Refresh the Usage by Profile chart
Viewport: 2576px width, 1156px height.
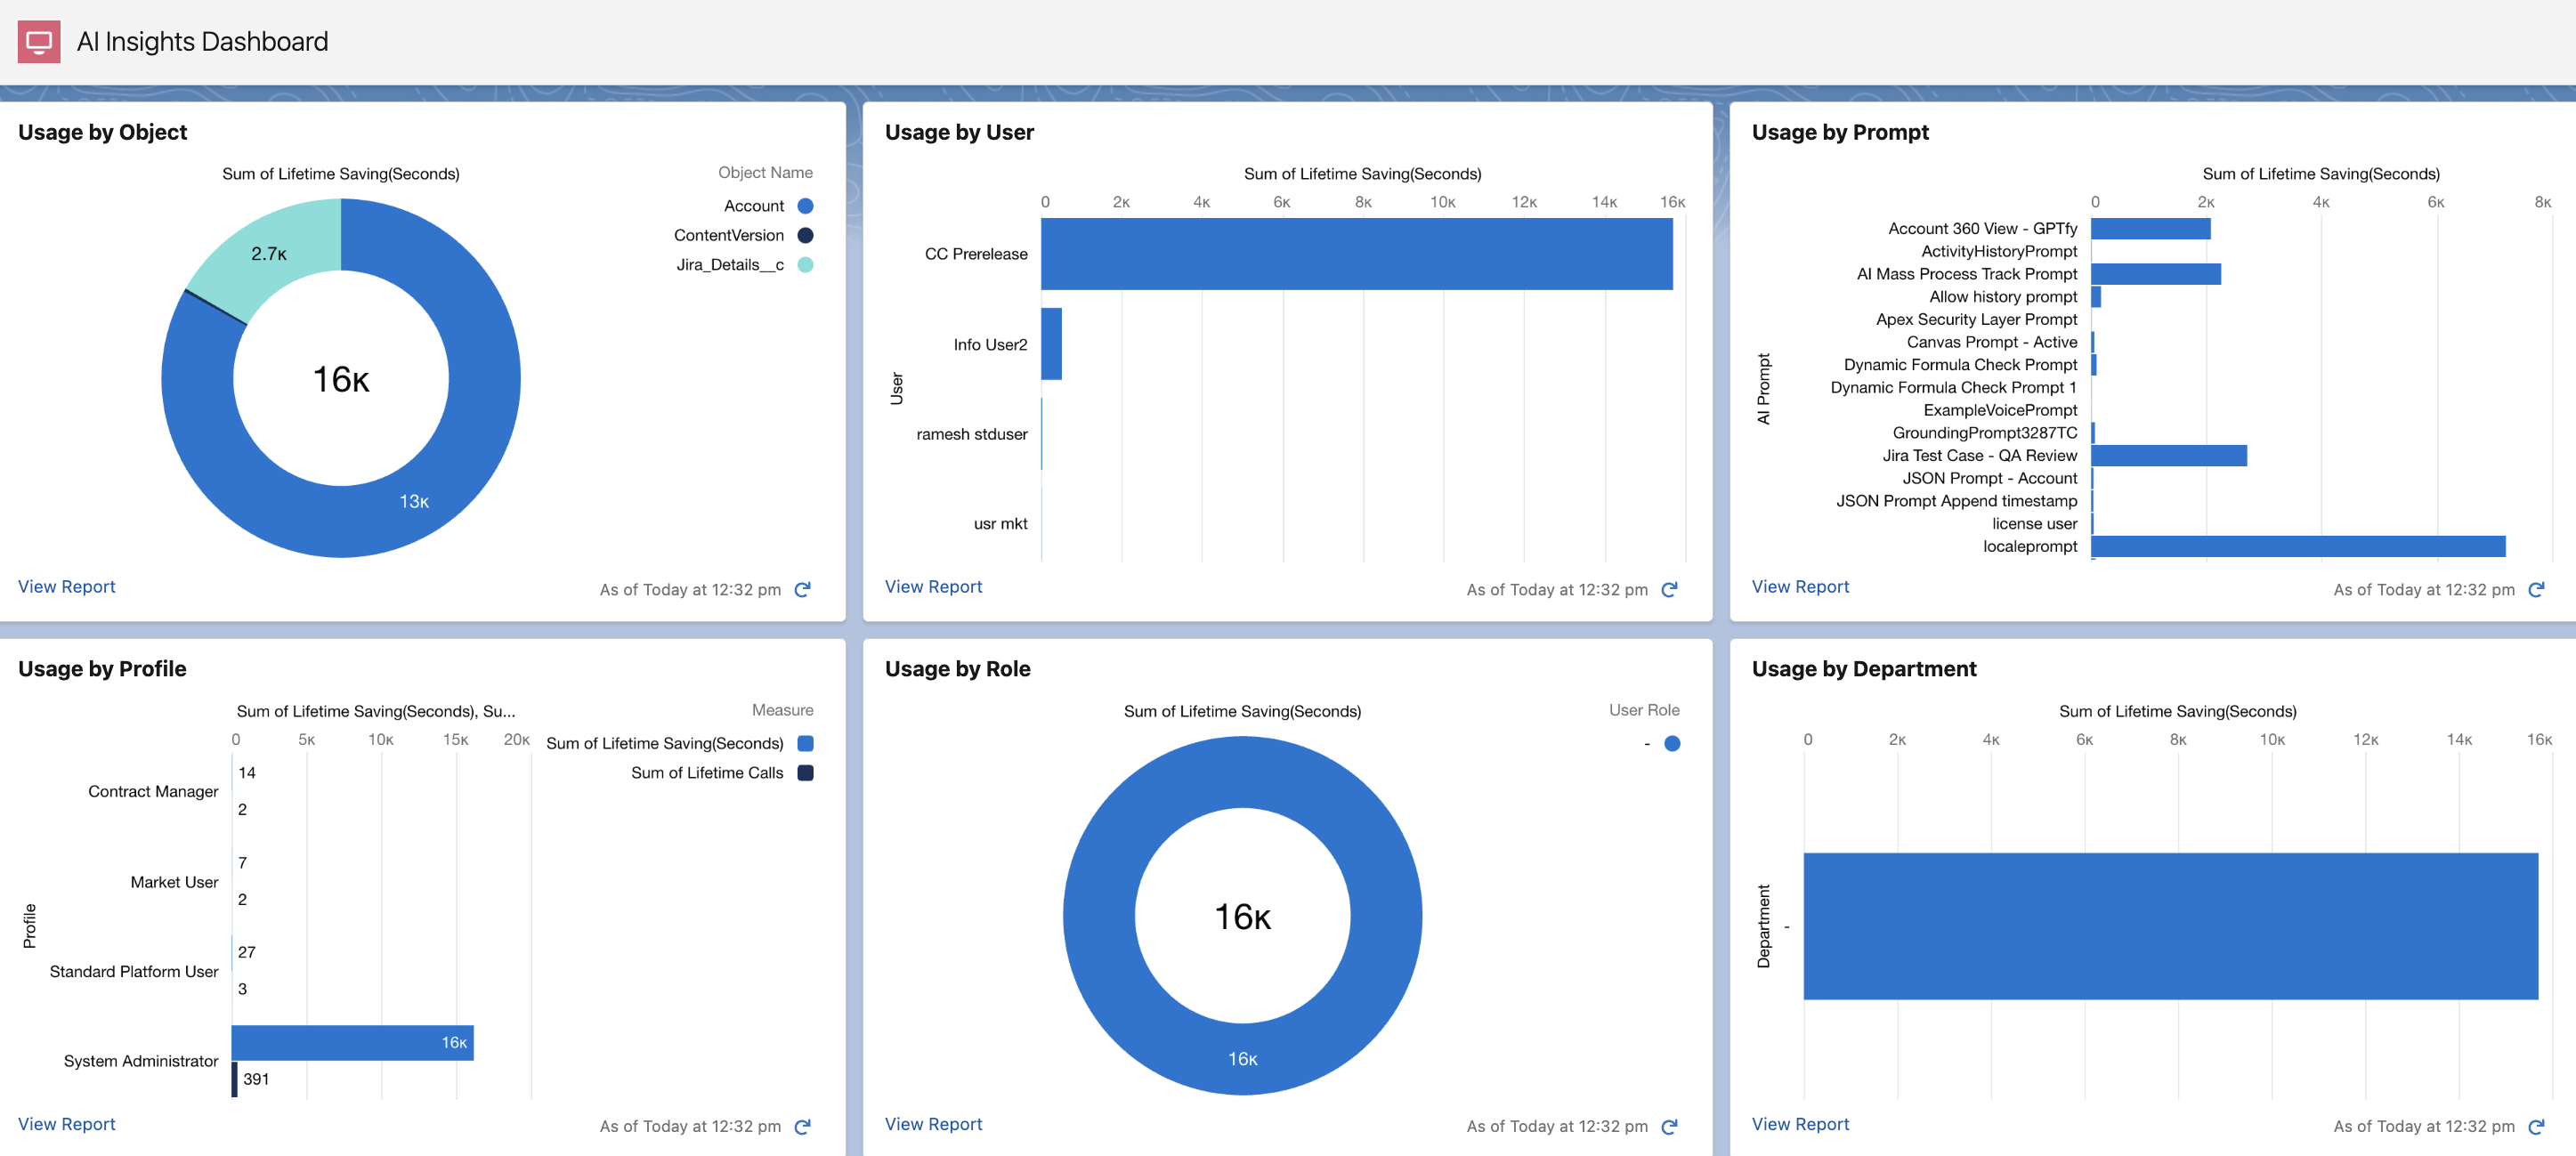point(802,1127)
